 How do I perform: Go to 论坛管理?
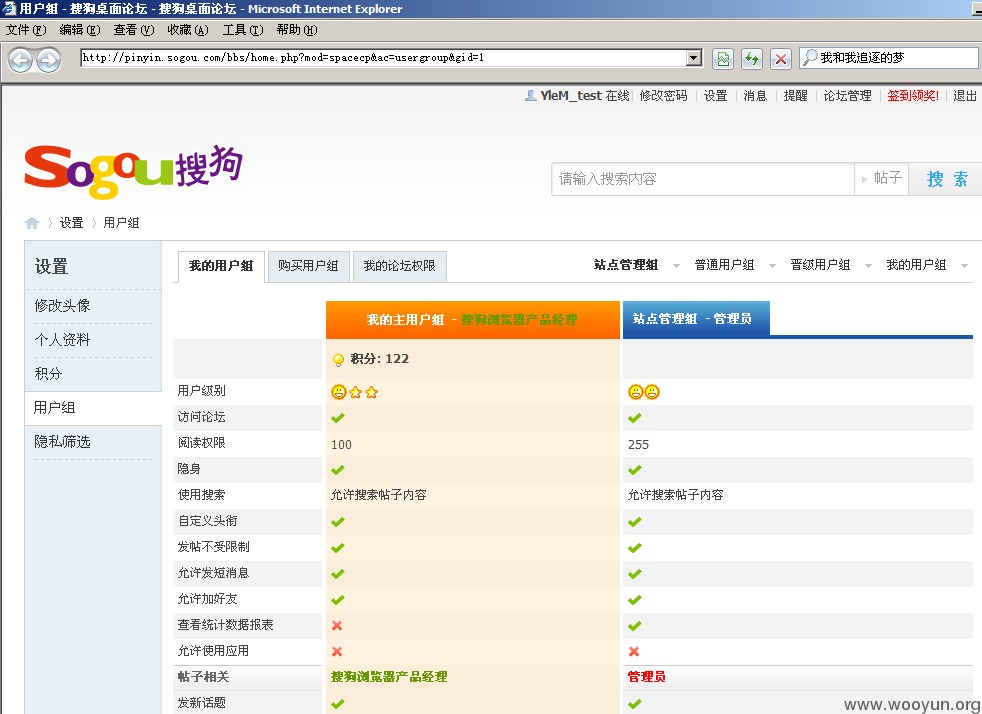click(847, 96)
